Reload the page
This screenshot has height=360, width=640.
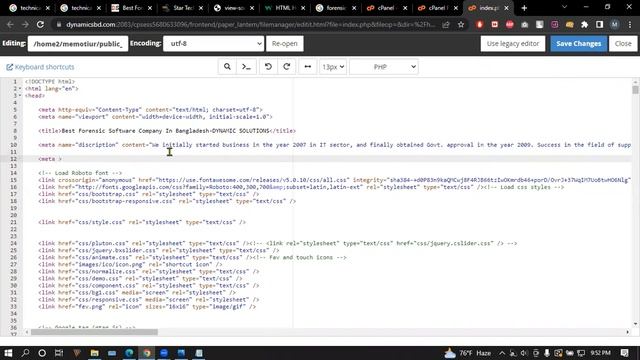[40, 24]
